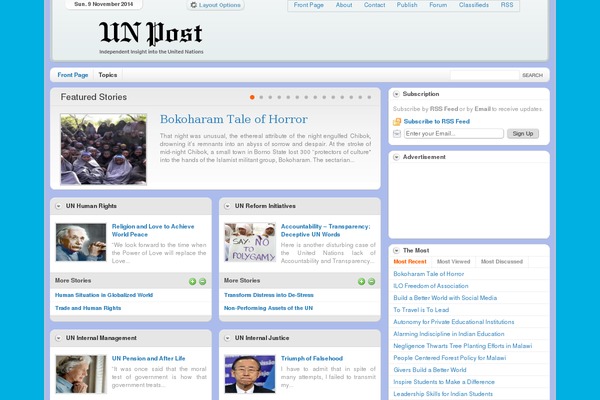This screenshot has height=400, width=600.
Task: Open Build a Better World with Social Media
Action: pyautogui.click(x=445, y=298)
